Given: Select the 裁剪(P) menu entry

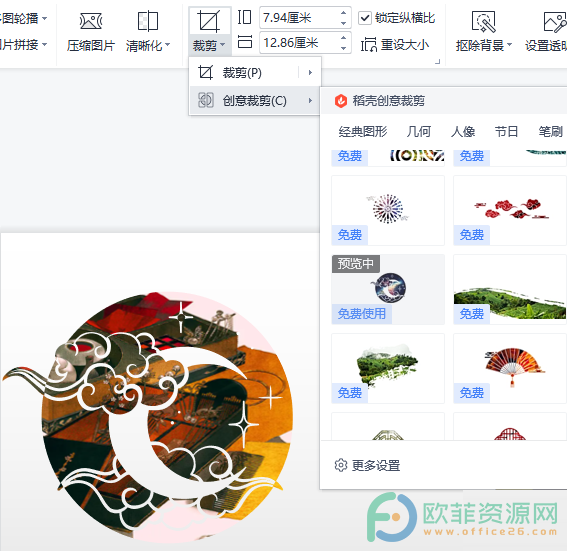Looking at the screenshot, I should (x=255, y=73).
